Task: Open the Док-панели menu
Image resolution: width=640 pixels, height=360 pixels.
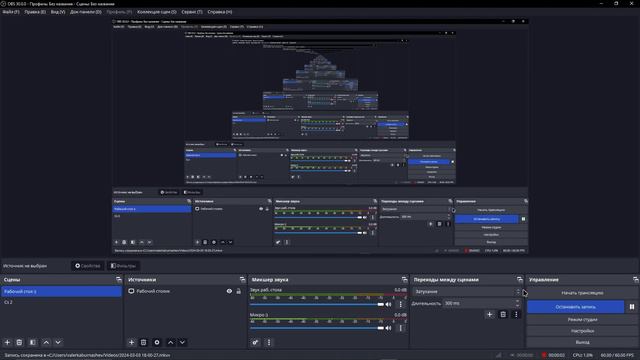Action: click(86, 12)
